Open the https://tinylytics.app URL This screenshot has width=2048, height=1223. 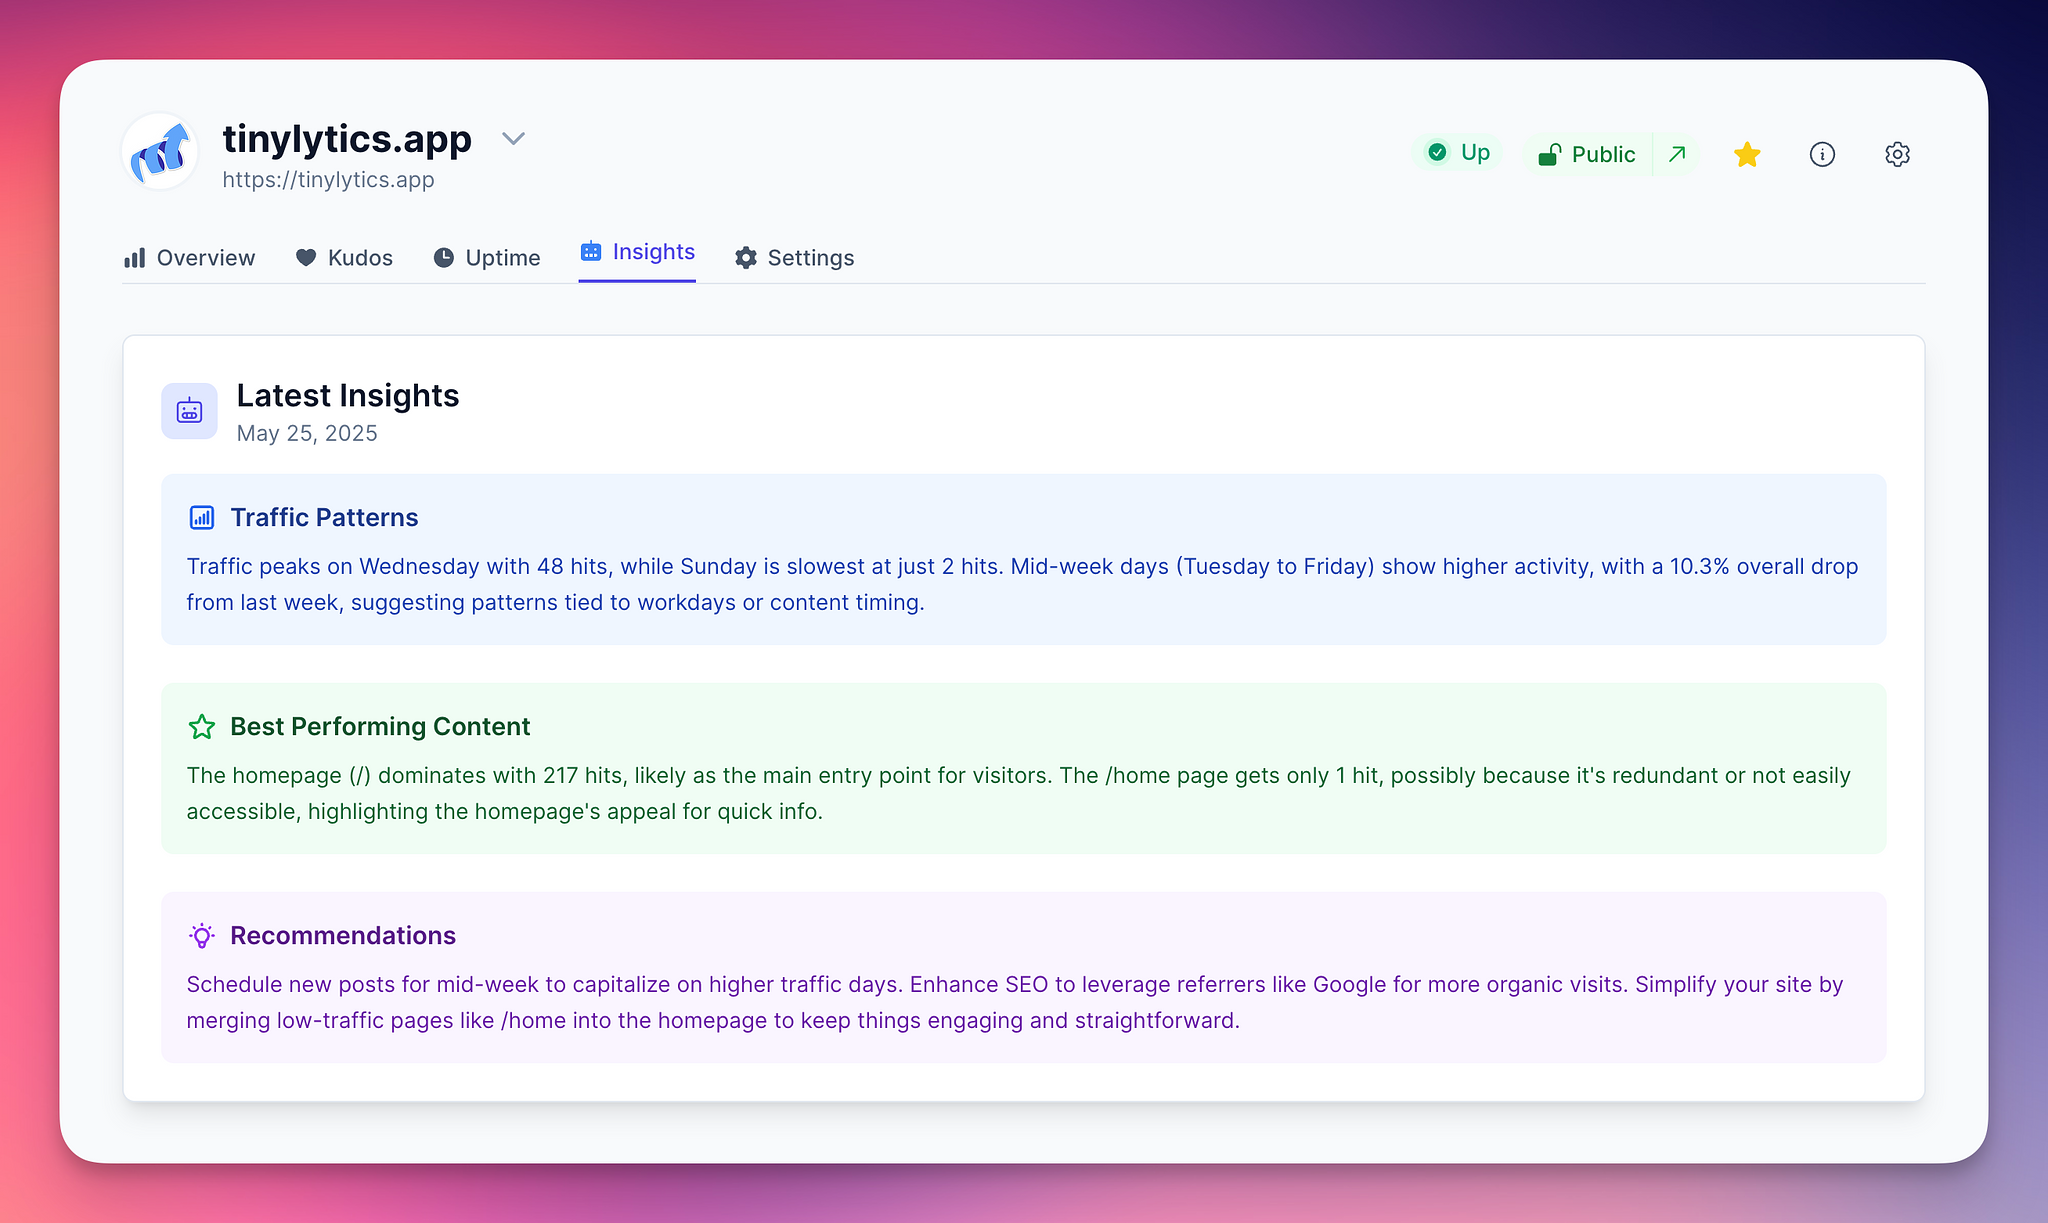click(x=328, y=180)
